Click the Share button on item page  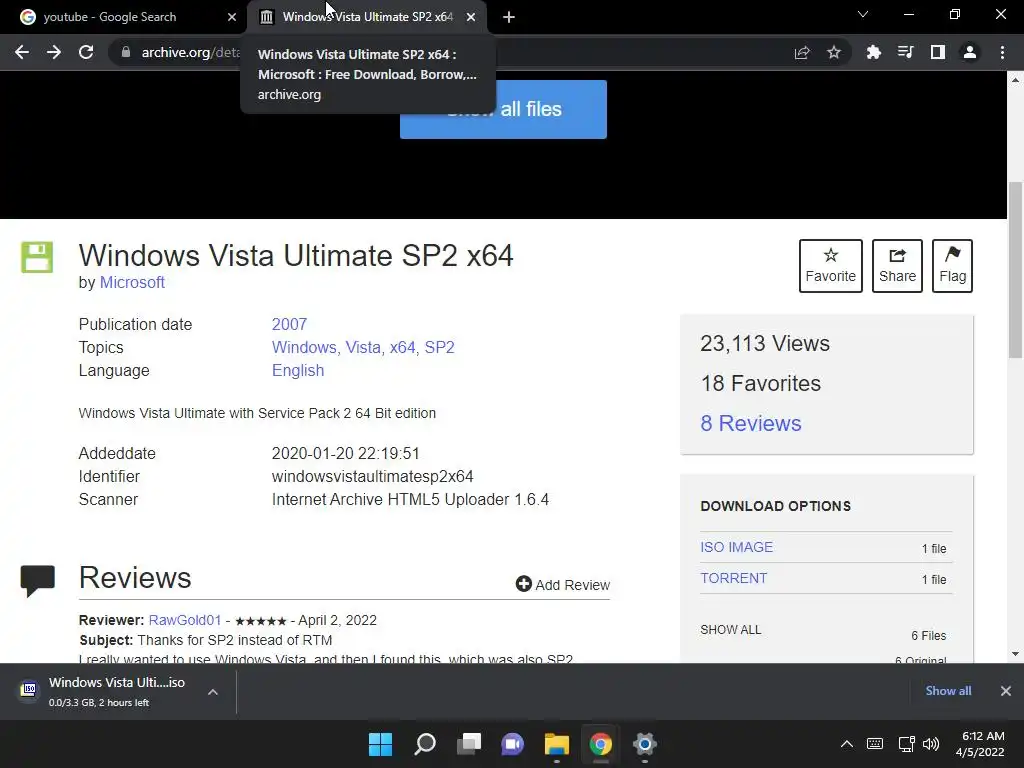coord(897,266)
